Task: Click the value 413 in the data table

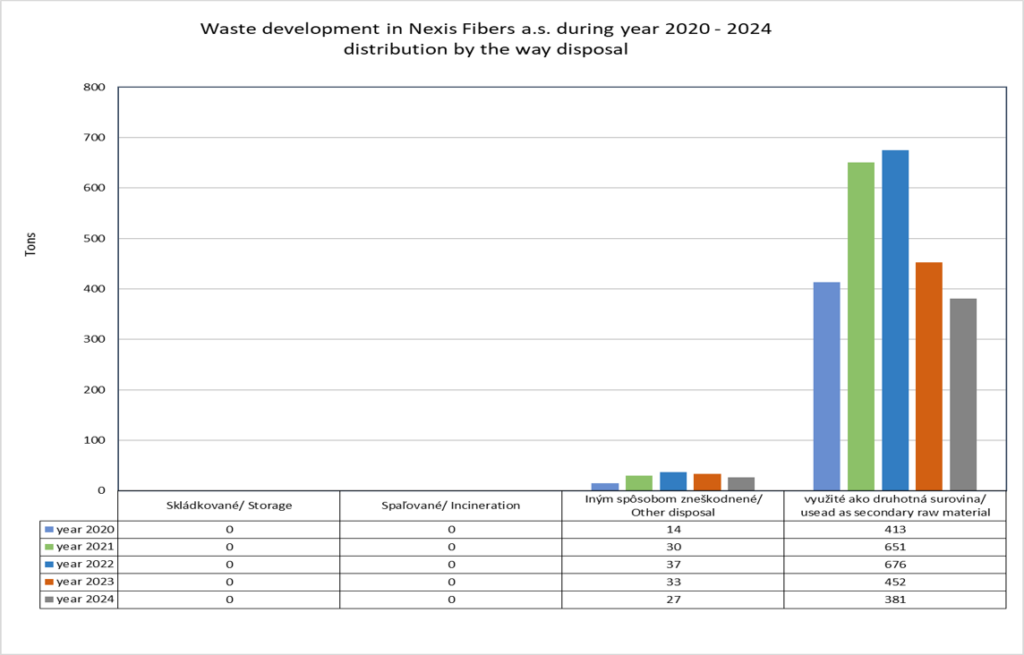Action: (x=895, y=530)
